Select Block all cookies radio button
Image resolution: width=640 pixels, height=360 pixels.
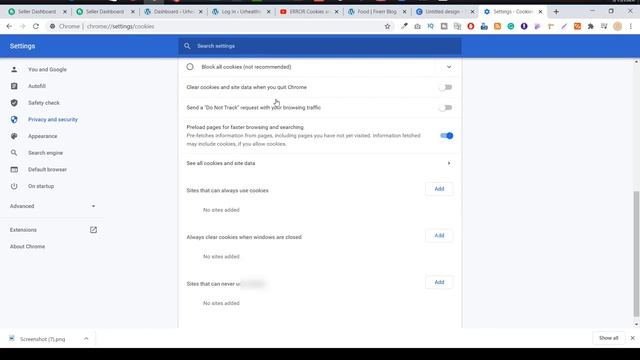click(190, 67)
